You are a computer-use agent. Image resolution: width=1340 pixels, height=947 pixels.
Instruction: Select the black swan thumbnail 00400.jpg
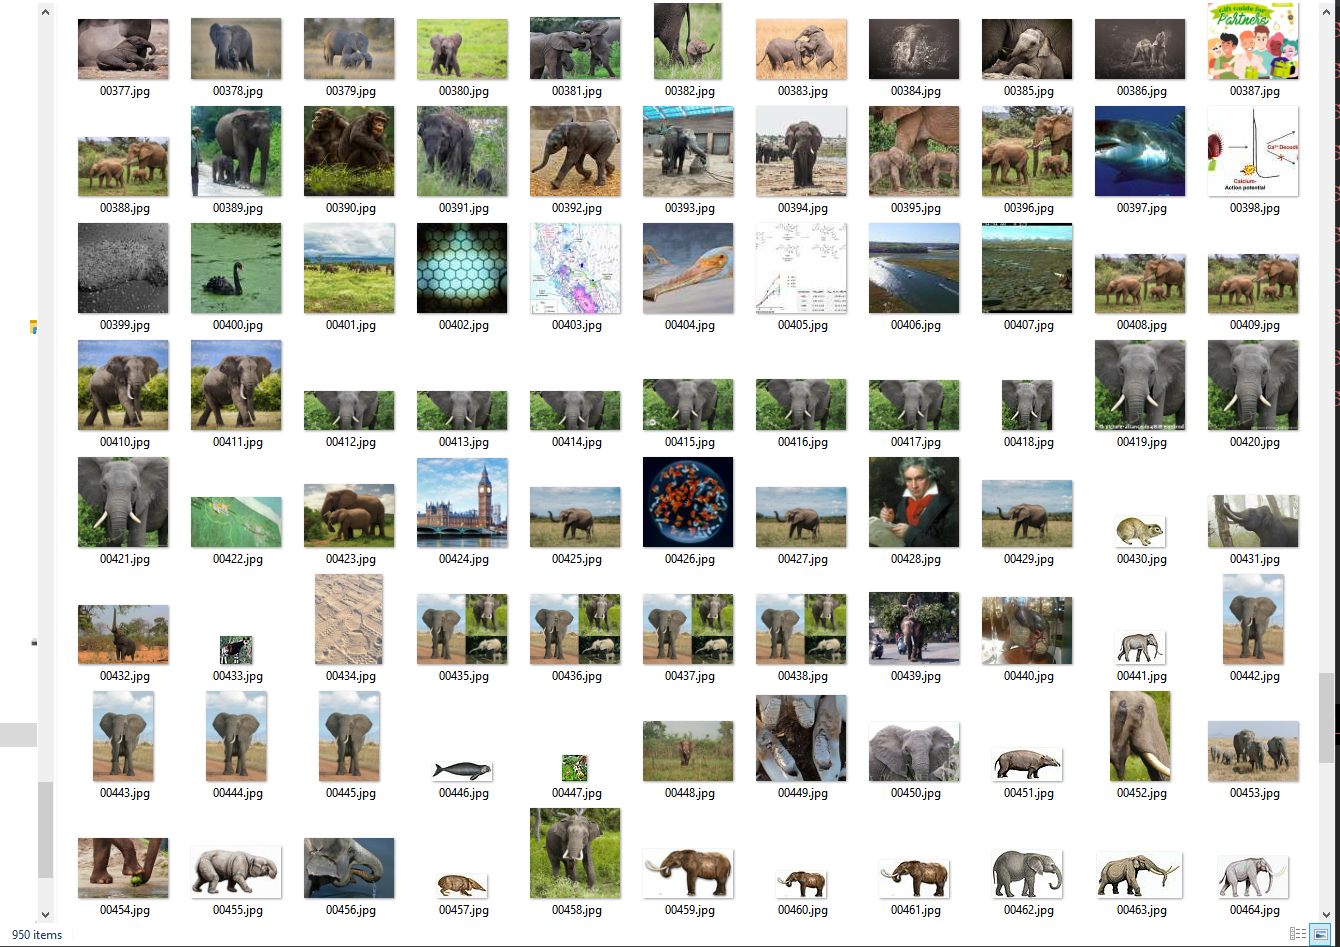pos(236,268)
